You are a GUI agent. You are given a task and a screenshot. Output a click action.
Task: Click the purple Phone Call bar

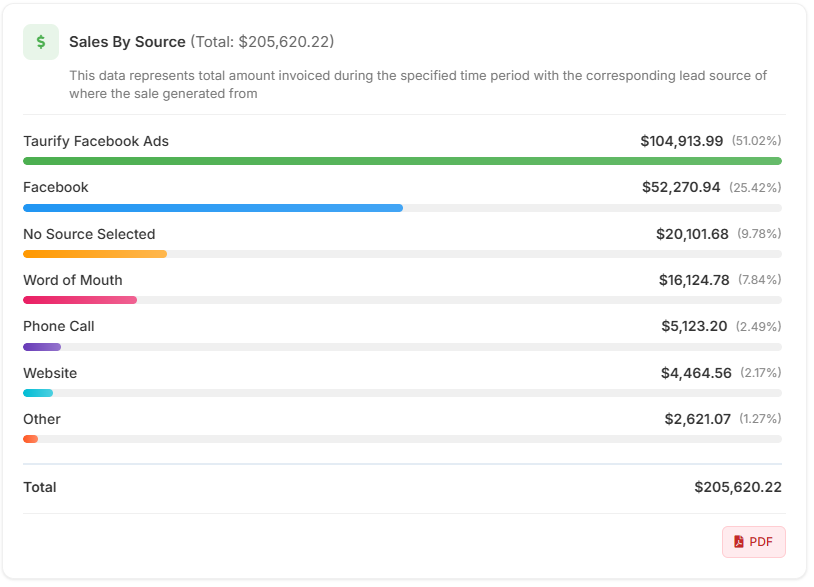42,347
